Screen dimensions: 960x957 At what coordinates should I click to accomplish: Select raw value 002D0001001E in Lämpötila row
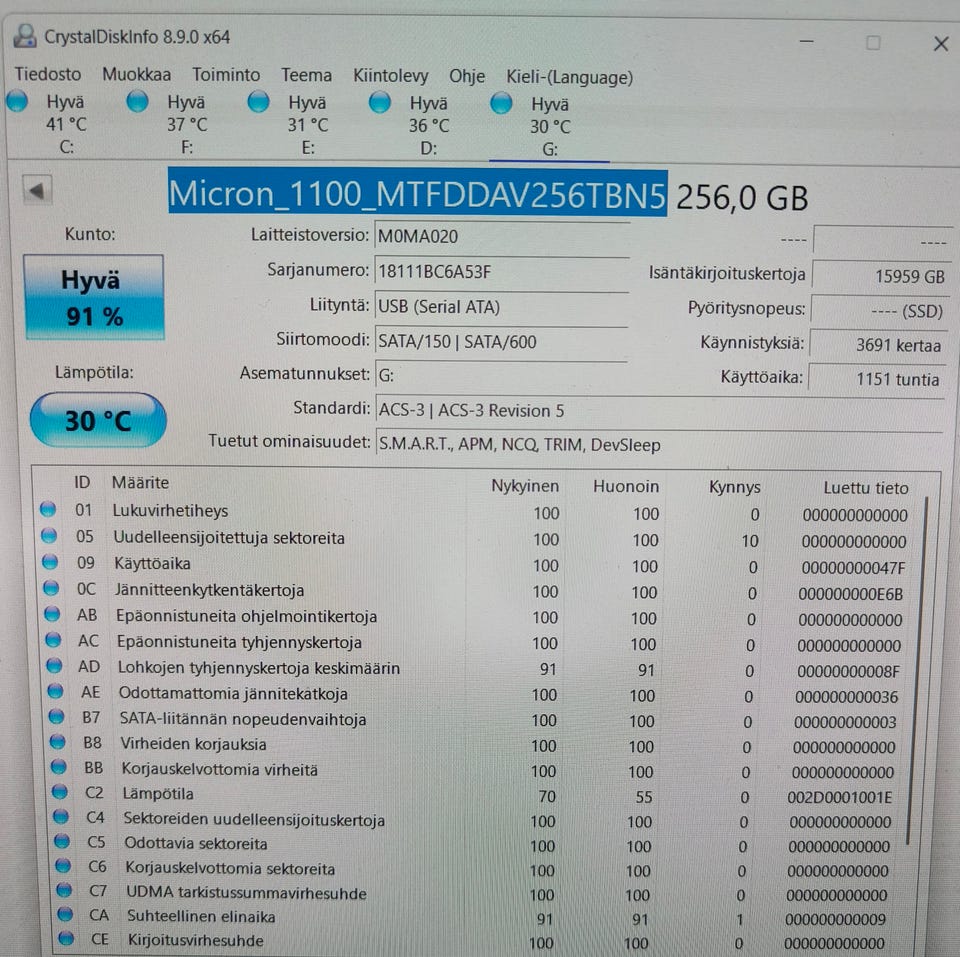(x=839, y=798)
